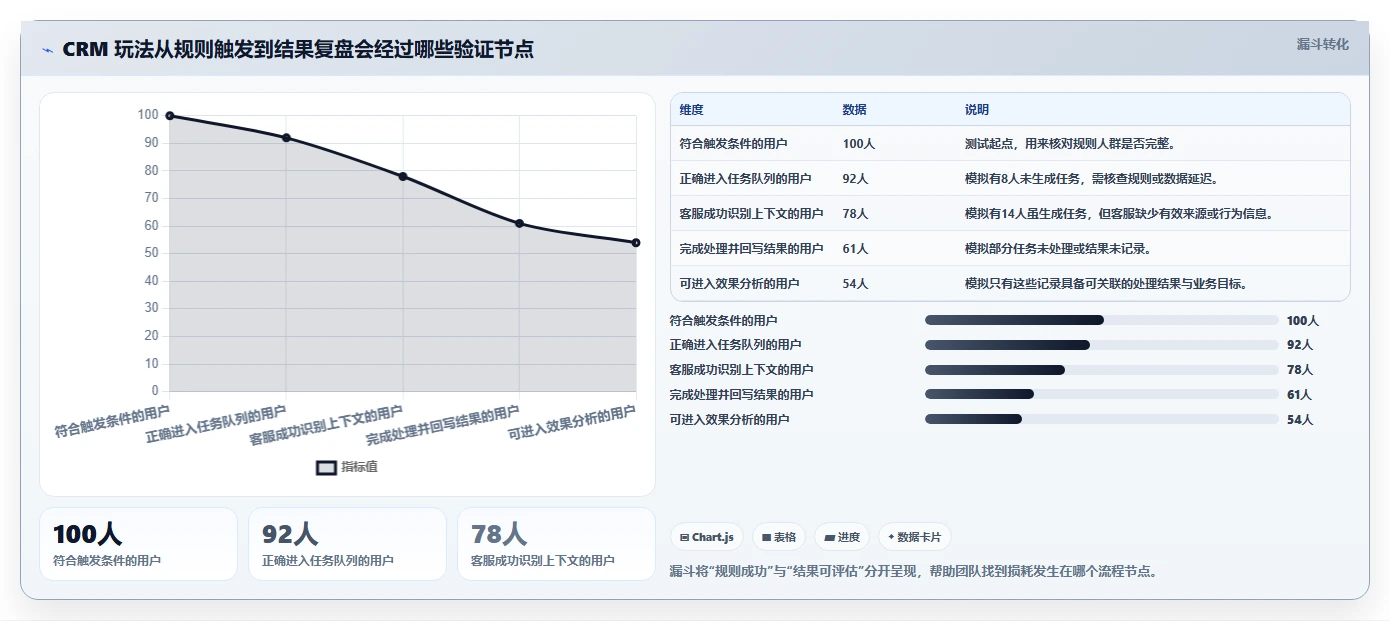Click x-axis label 正确进入任务队列的用户

point(216,424)
